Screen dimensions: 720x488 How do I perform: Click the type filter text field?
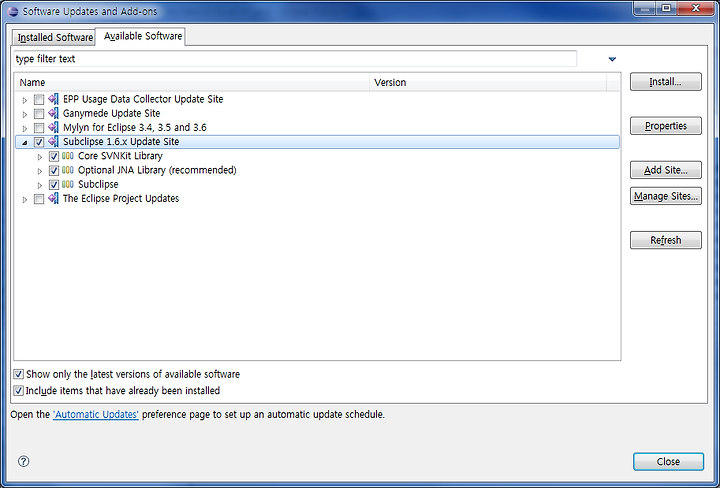295,59
